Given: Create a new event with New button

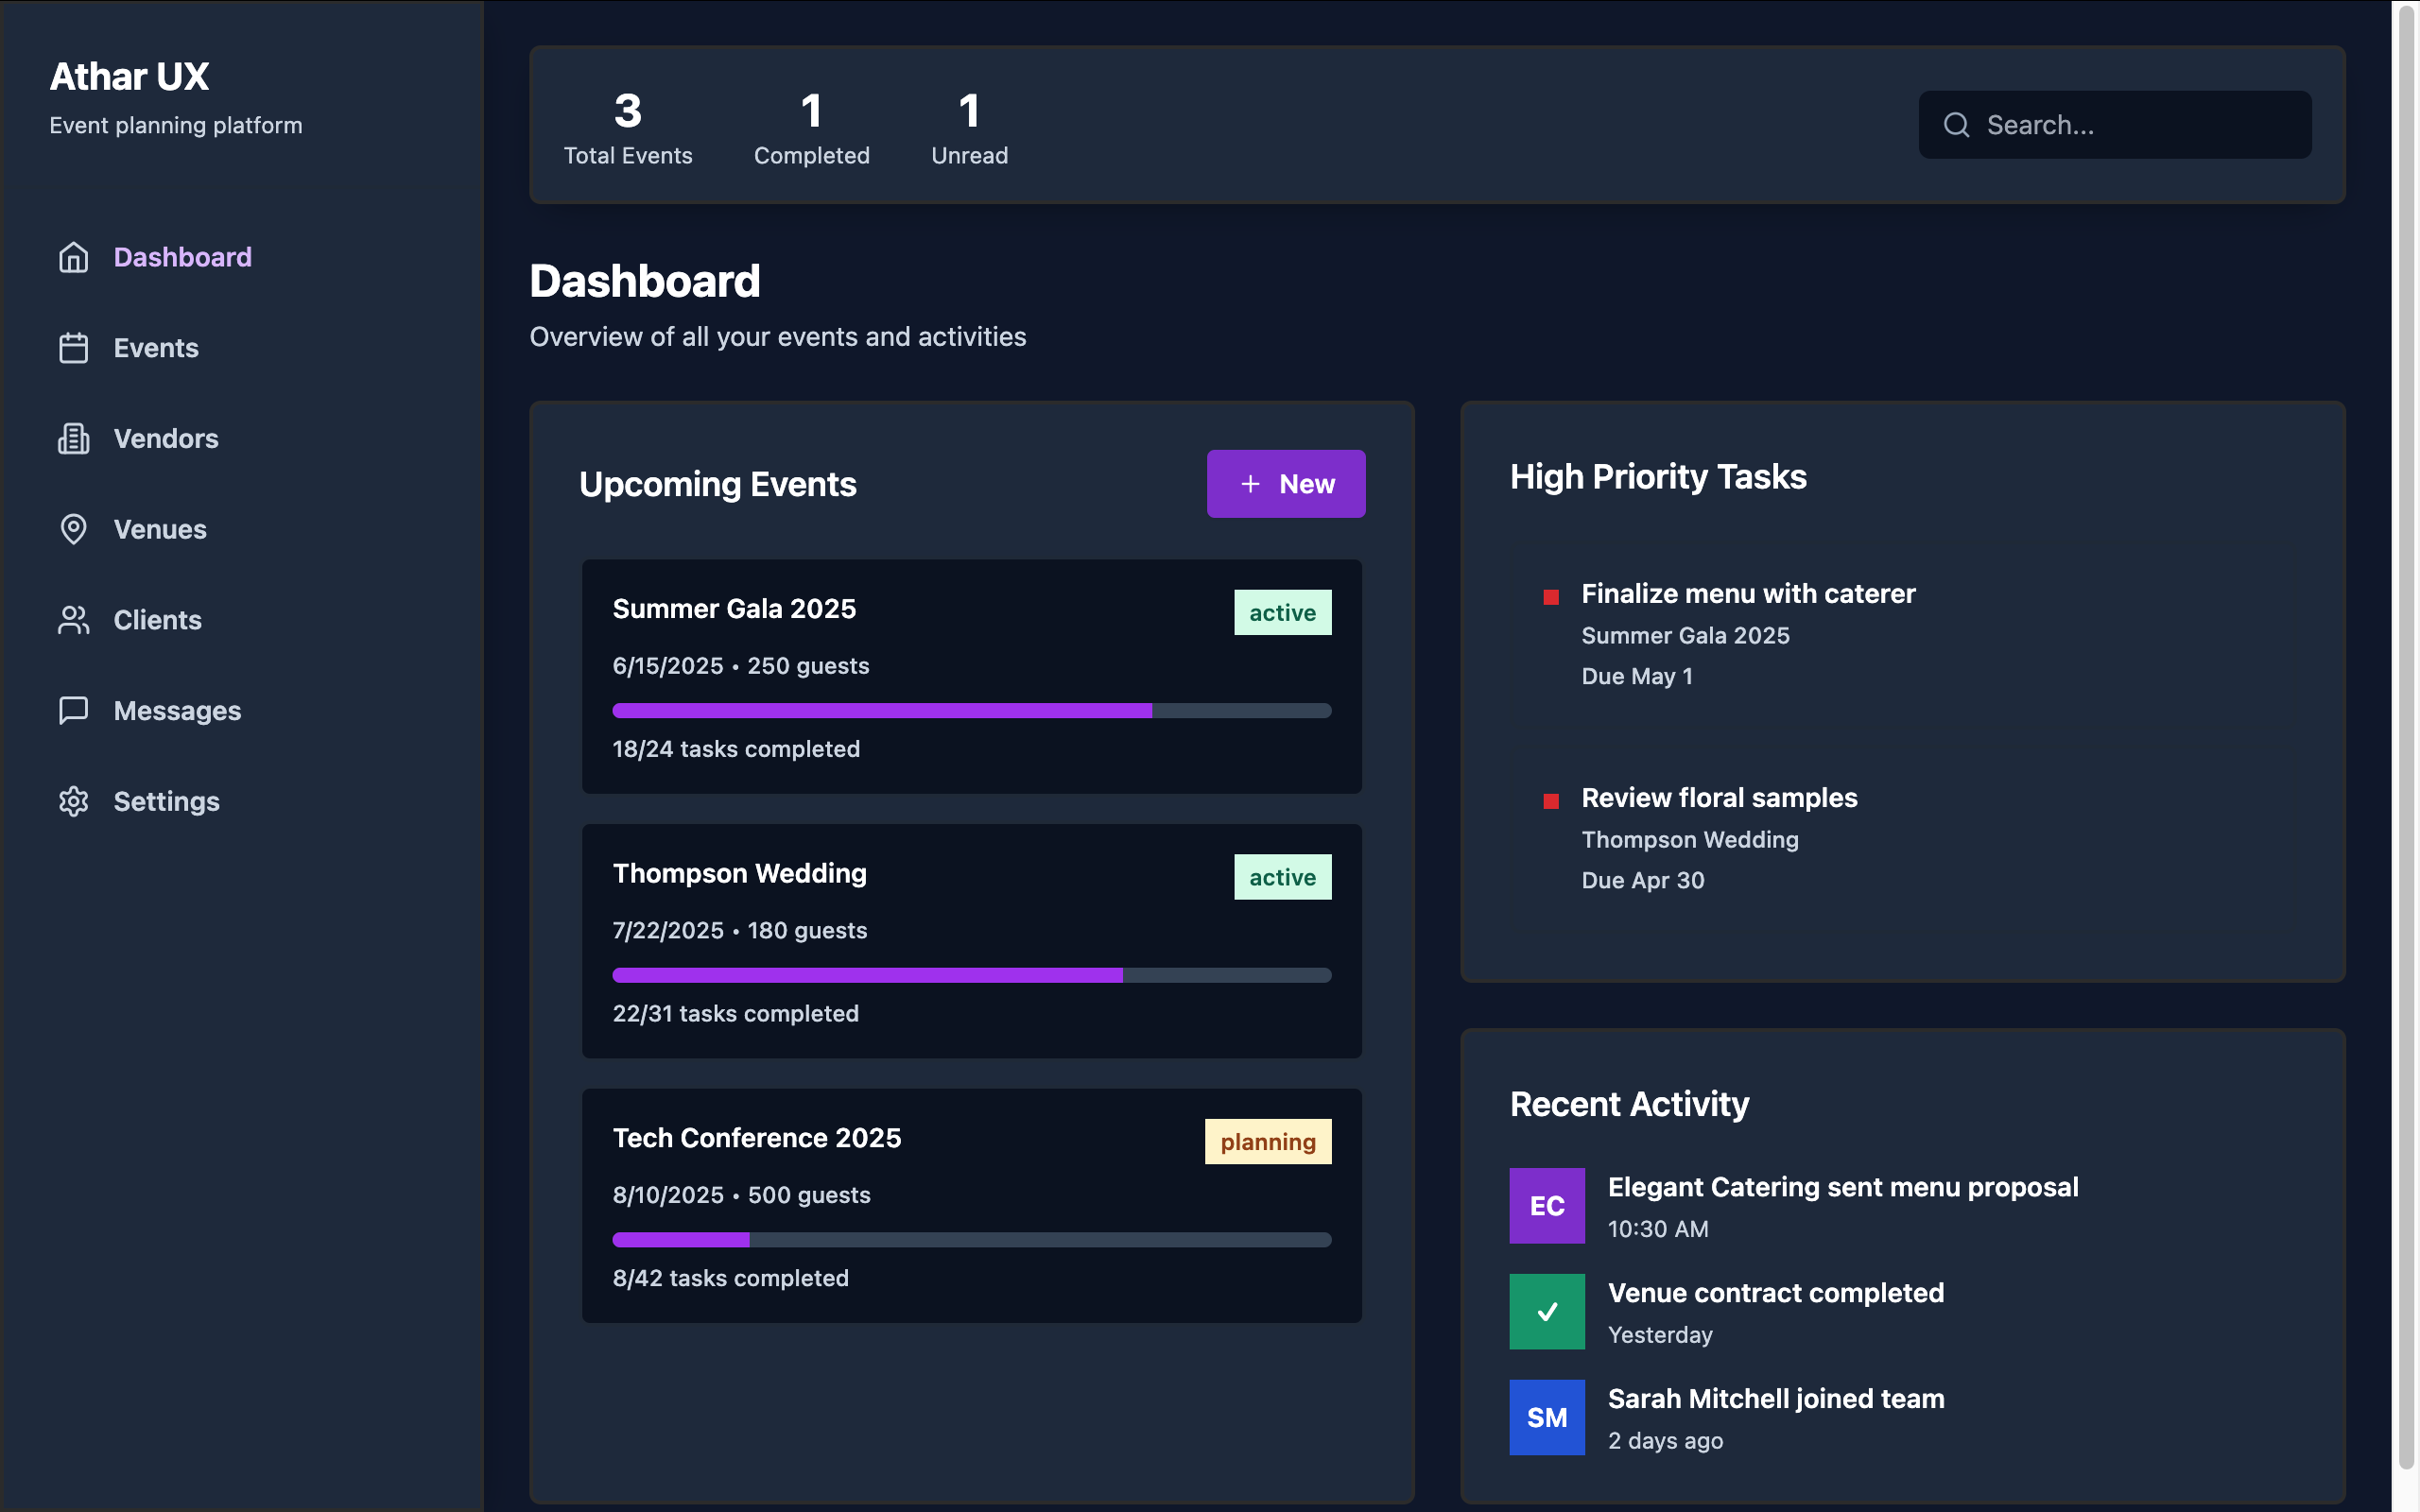Looking at the screenshot, I should coord(1285,484).
